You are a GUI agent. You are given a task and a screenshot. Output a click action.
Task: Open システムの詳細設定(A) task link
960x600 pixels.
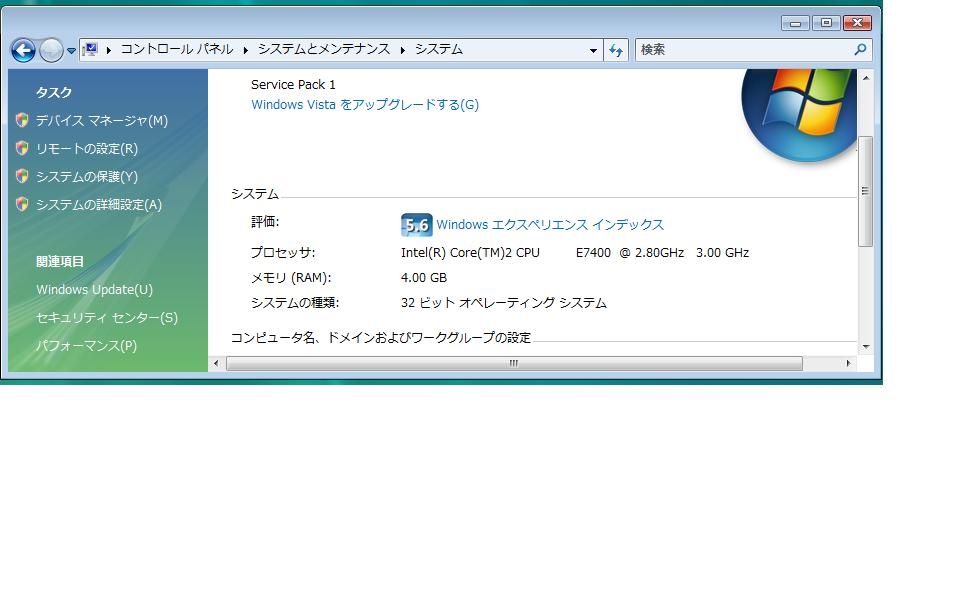(x=99, y=204)
